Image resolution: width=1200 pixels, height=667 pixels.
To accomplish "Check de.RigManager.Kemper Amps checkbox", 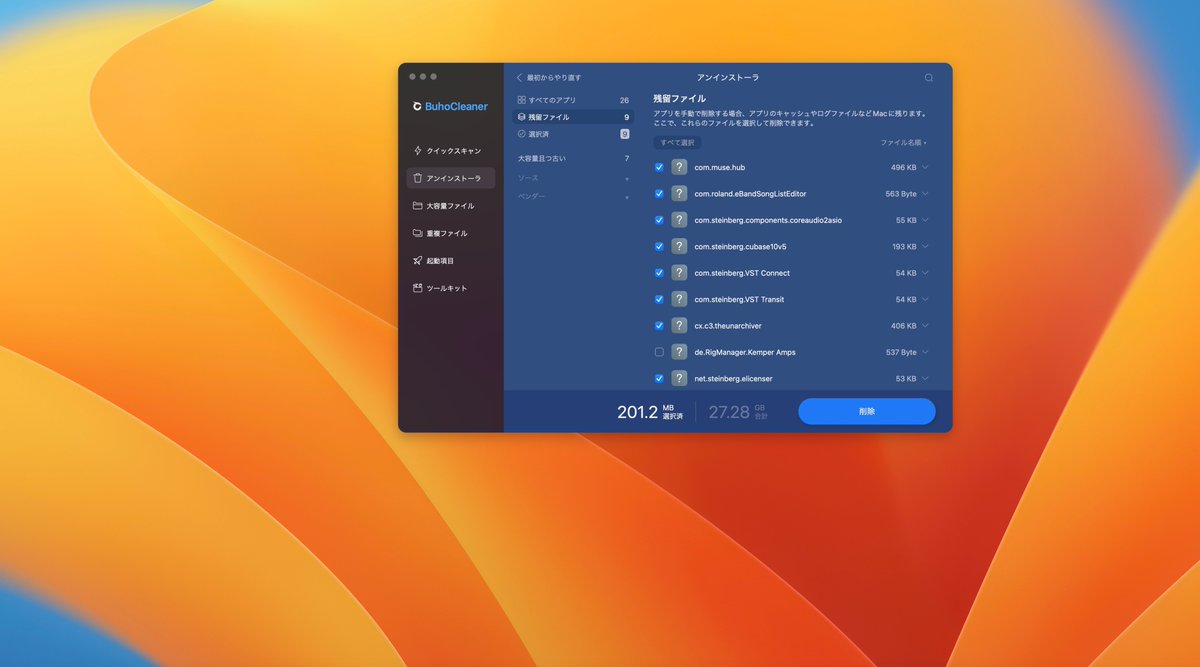I will coord(659,352).
